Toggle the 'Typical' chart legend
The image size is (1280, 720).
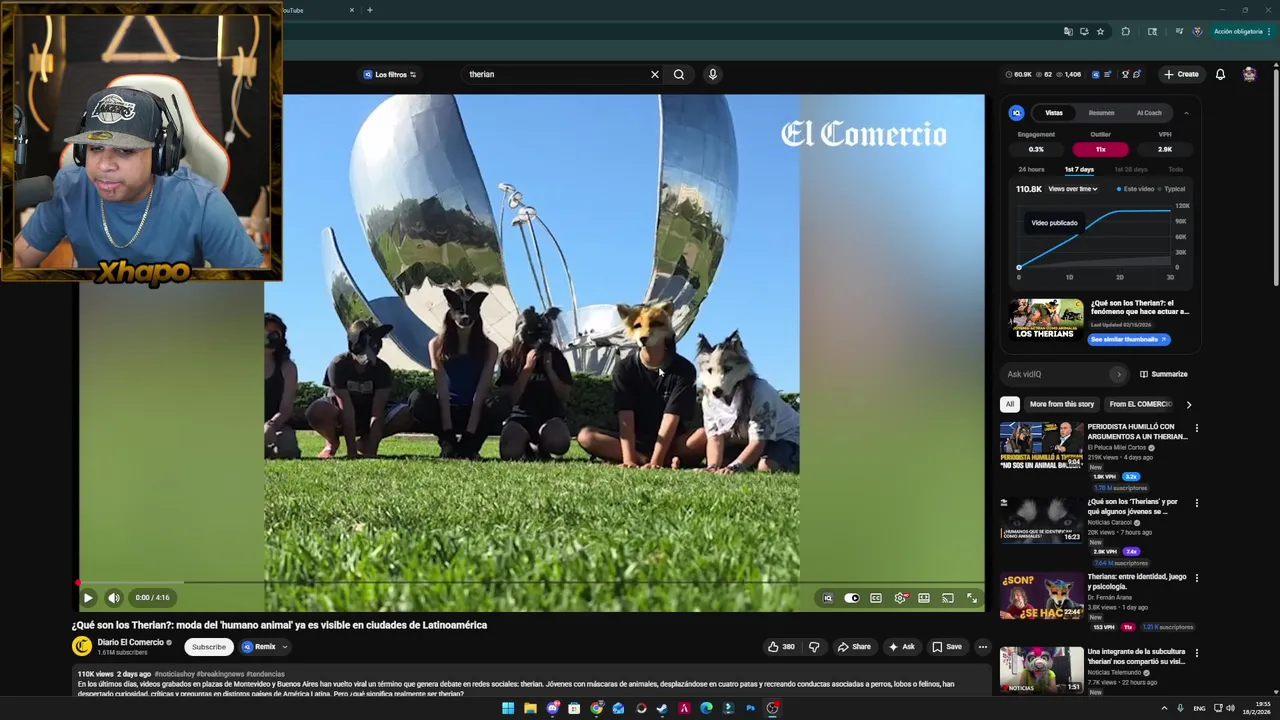click(1171, 189)
